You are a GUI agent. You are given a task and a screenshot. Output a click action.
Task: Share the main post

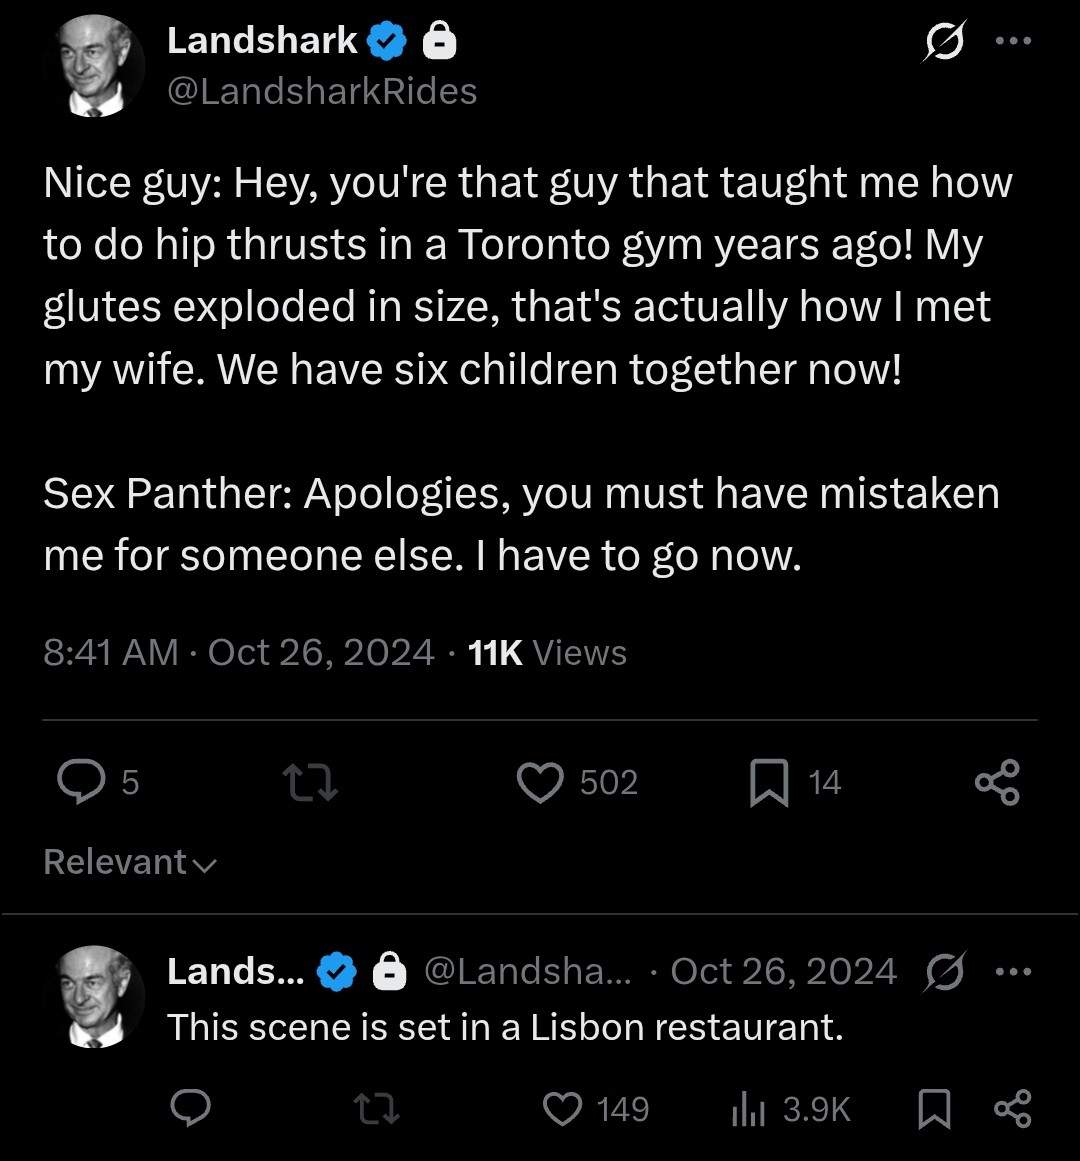point(997,783)
